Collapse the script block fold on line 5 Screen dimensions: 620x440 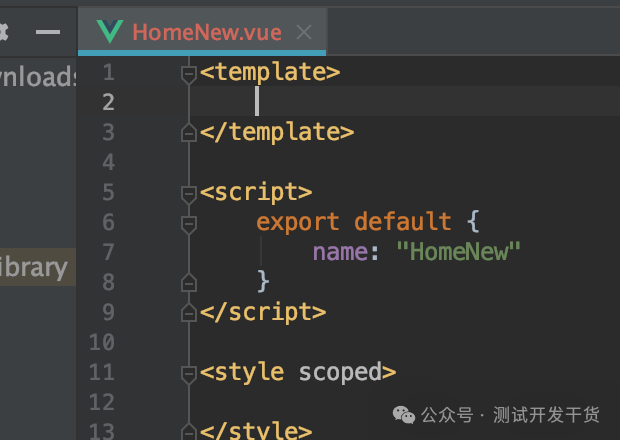point(189,195)
